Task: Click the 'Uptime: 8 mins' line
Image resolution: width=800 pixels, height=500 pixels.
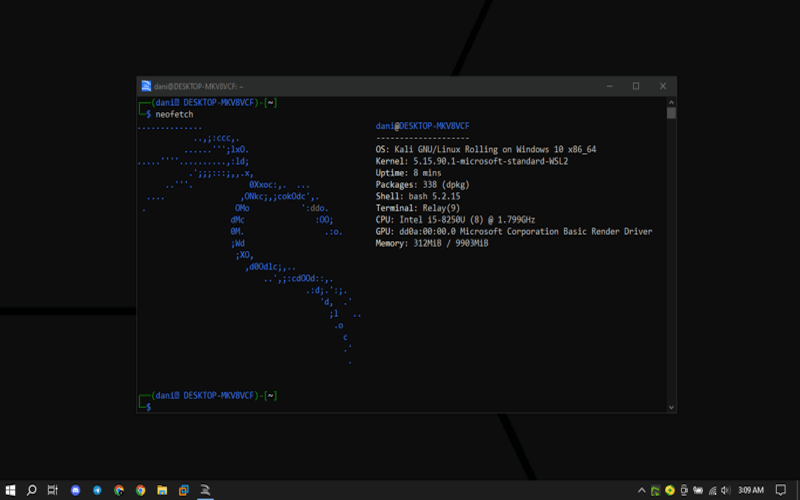Action: [408, 173]
